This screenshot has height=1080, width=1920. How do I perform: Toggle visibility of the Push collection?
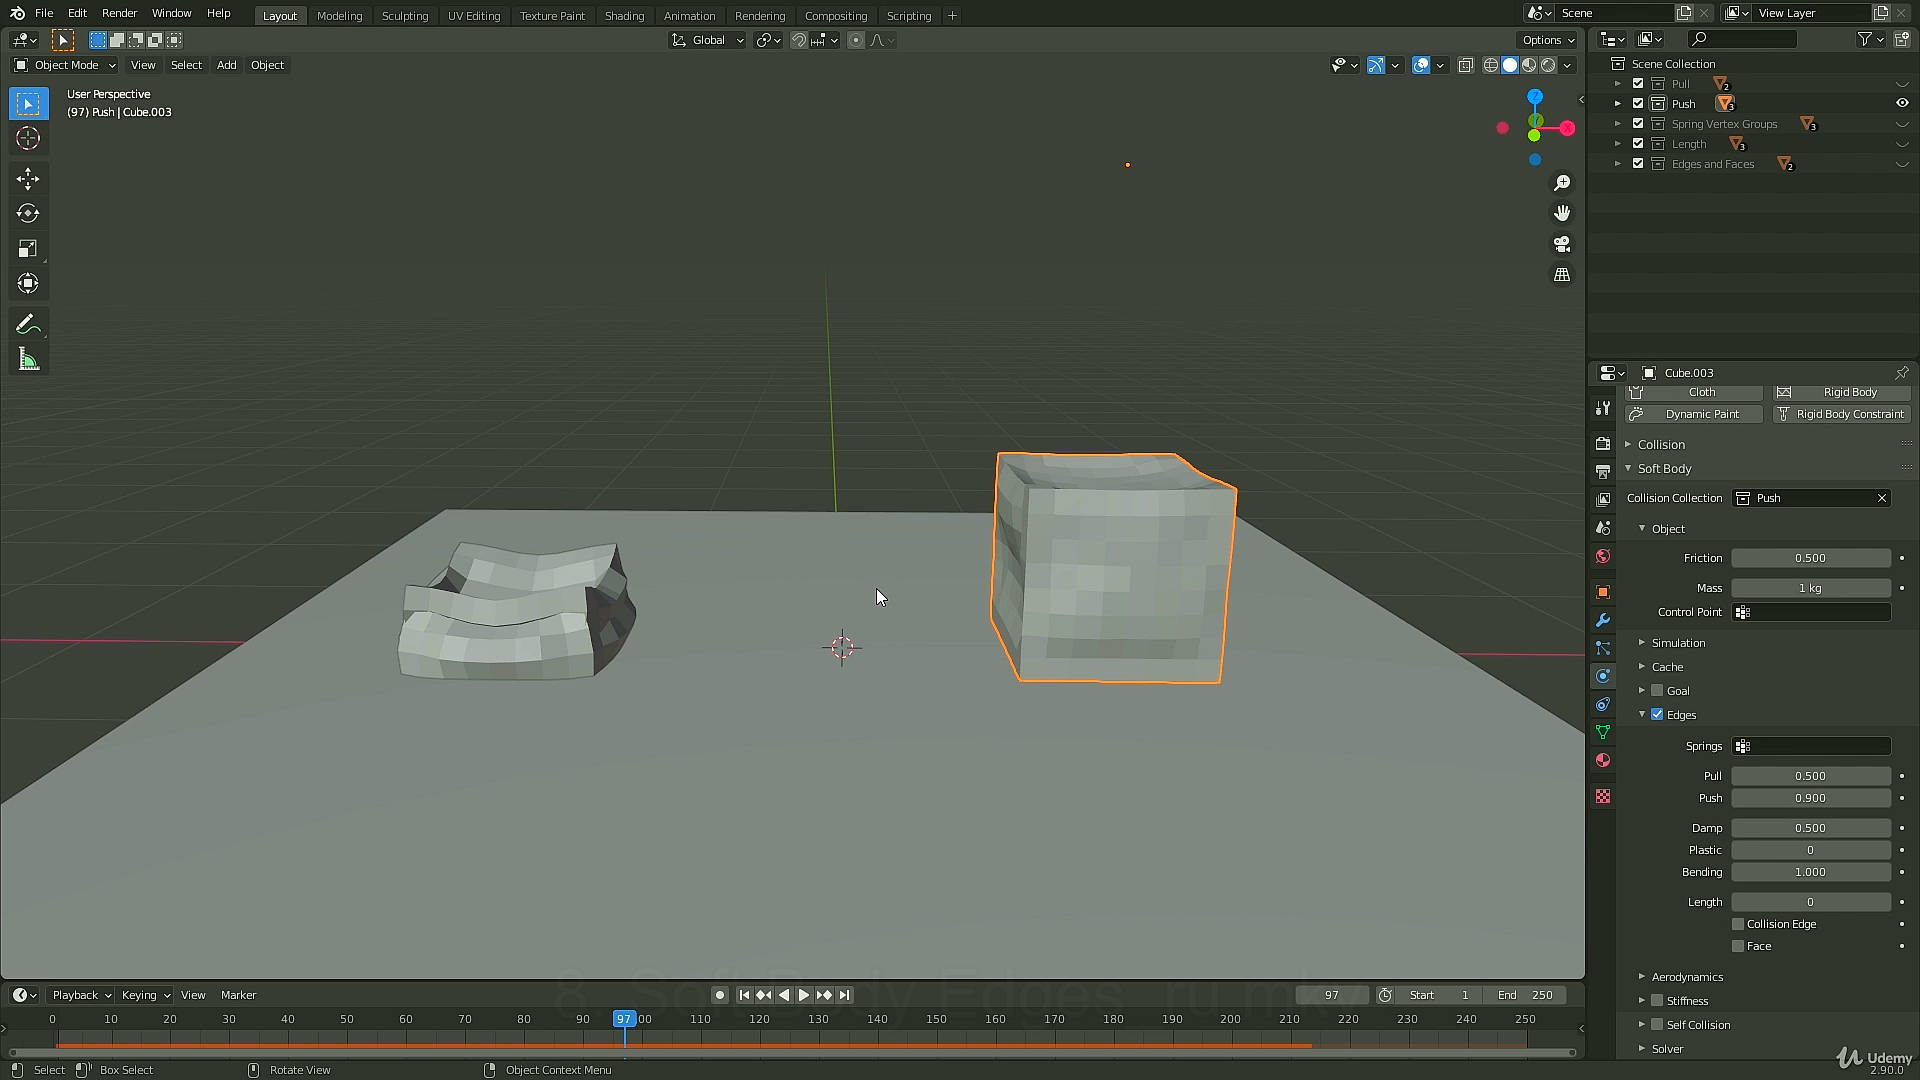(x=1902, y=103)
